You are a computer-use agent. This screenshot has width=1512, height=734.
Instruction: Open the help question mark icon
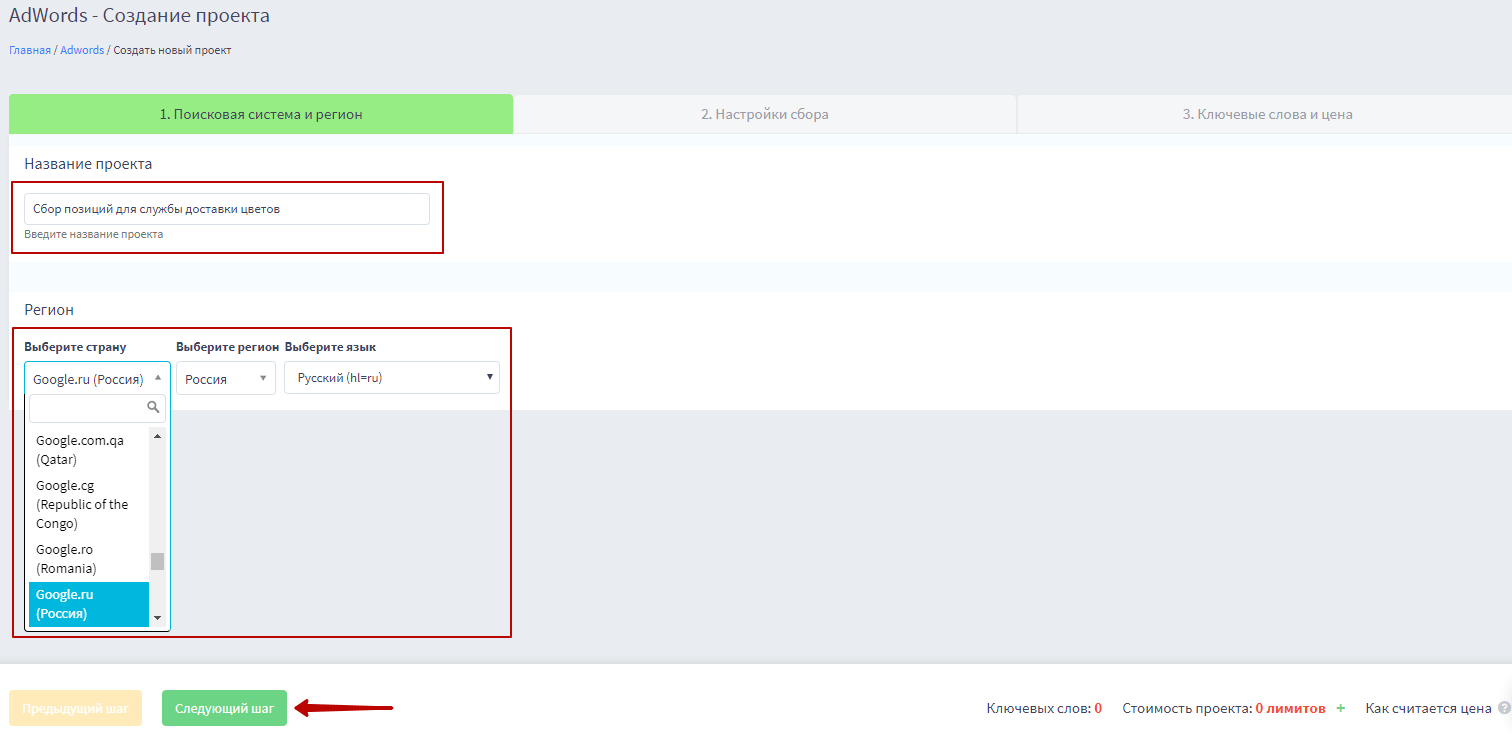tap(1503, 708)
